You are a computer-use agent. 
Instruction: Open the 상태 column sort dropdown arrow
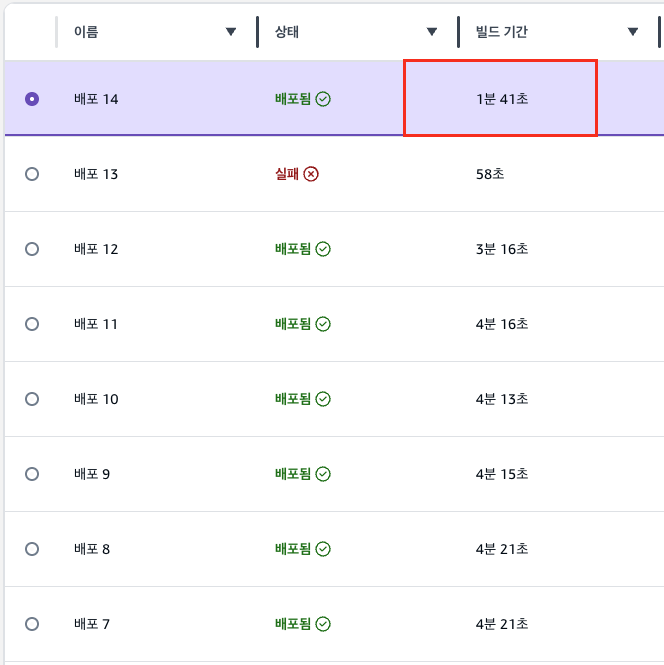432,32
